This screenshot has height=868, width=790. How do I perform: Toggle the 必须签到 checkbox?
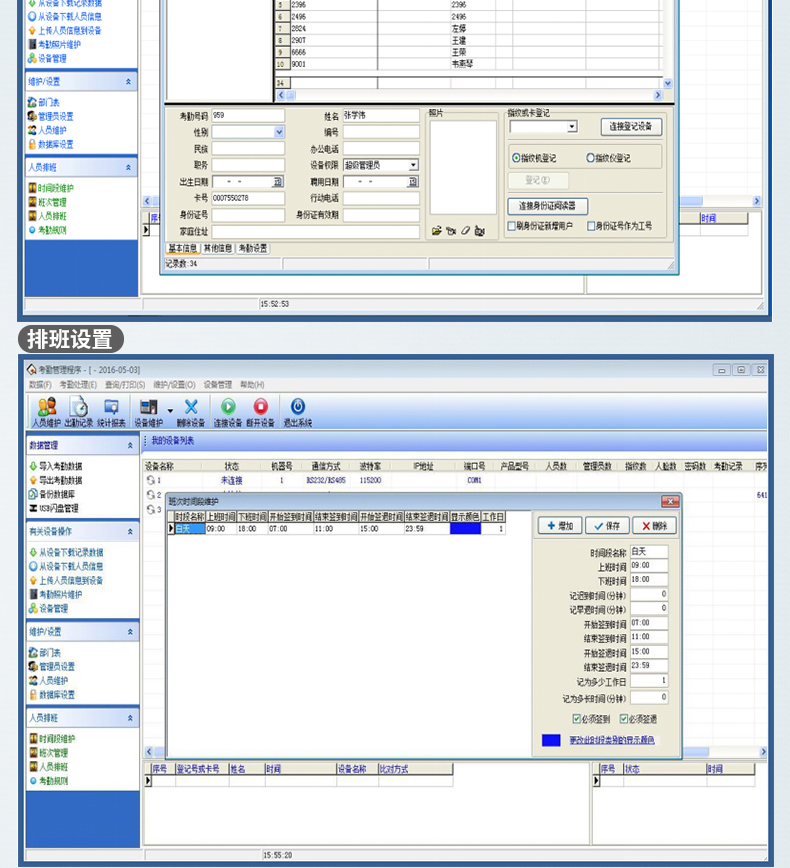click(x=577, y=718)
